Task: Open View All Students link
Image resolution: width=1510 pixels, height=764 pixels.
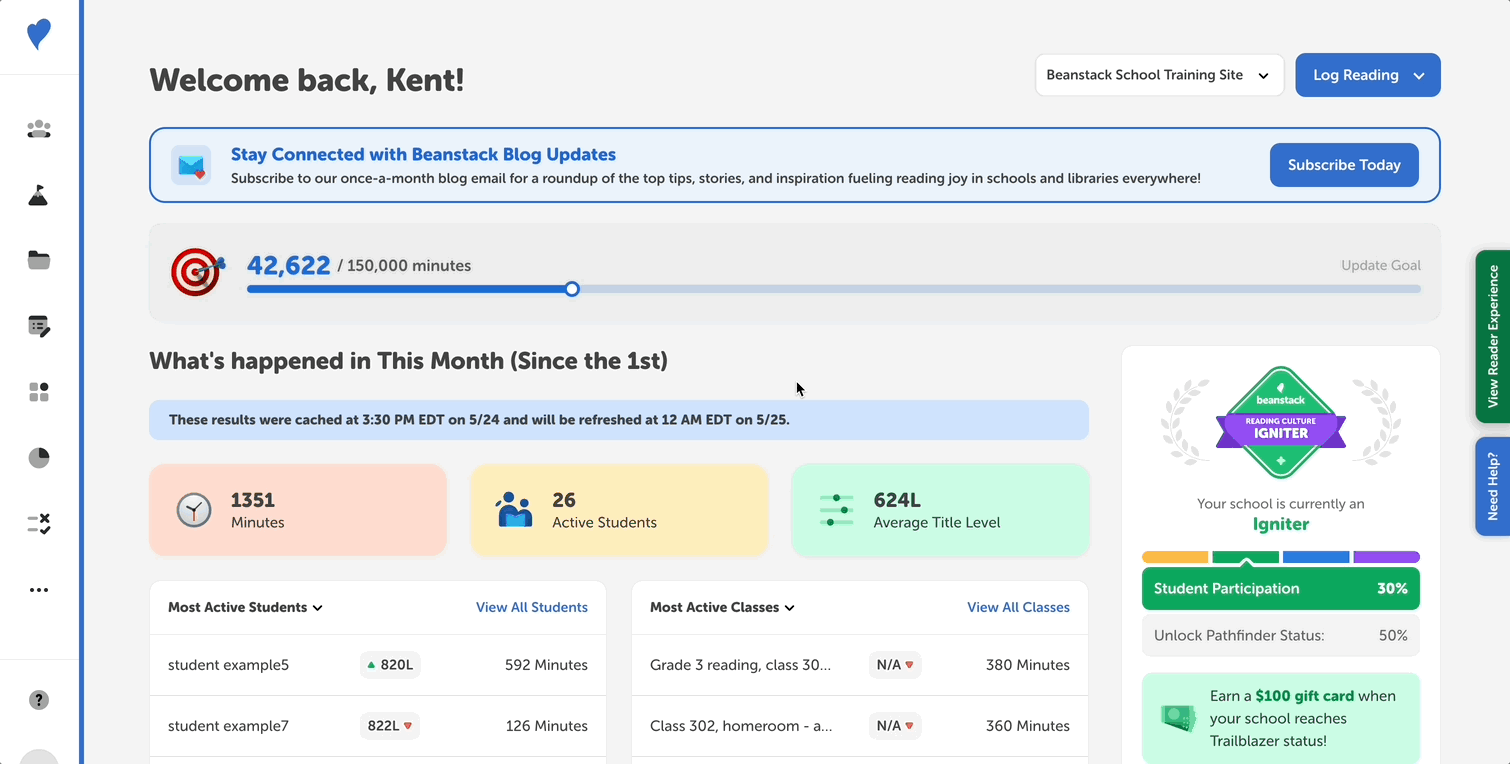Action: click(x=532, y=607)
